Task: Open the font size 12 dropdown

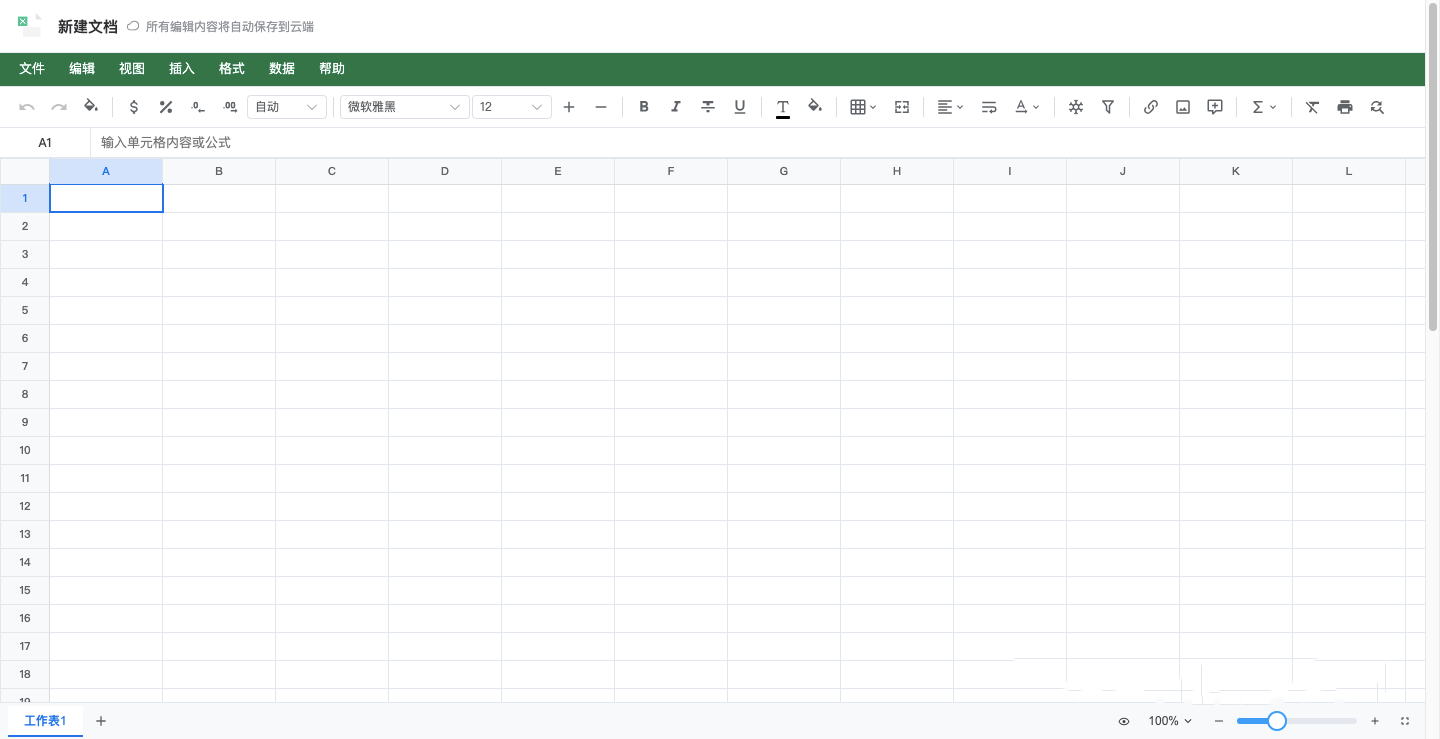Action: coord(512,107)
